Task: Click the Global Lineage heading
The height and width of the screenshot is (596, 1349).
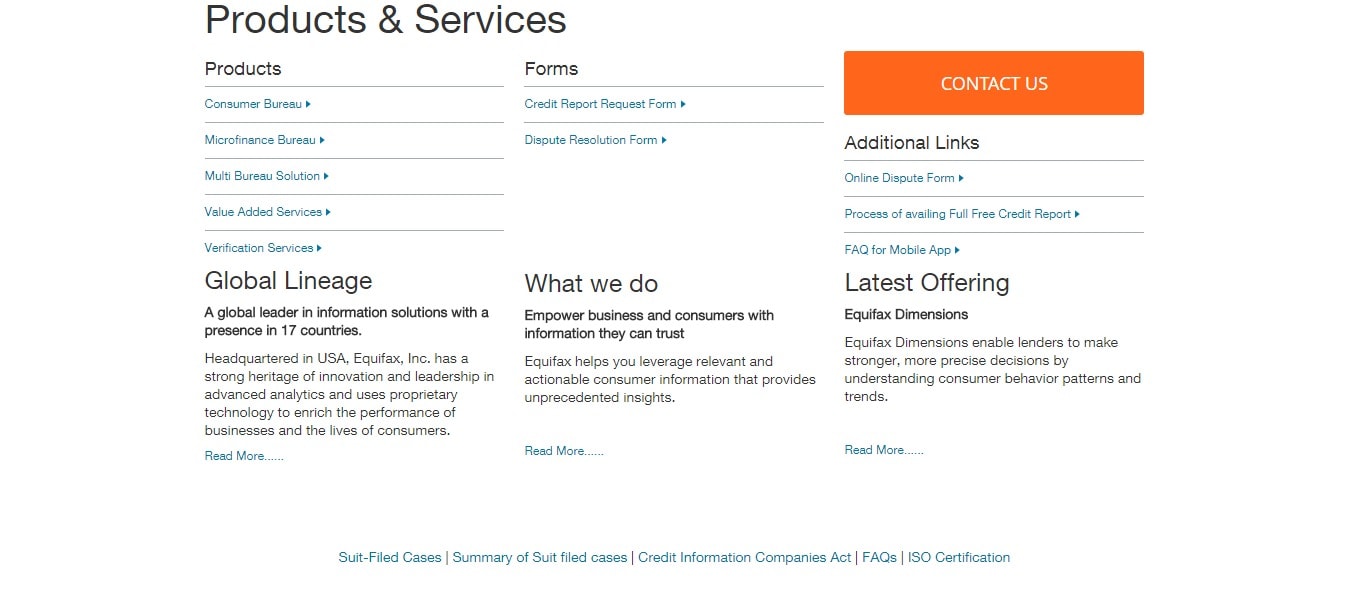Action: coord(288,281)
